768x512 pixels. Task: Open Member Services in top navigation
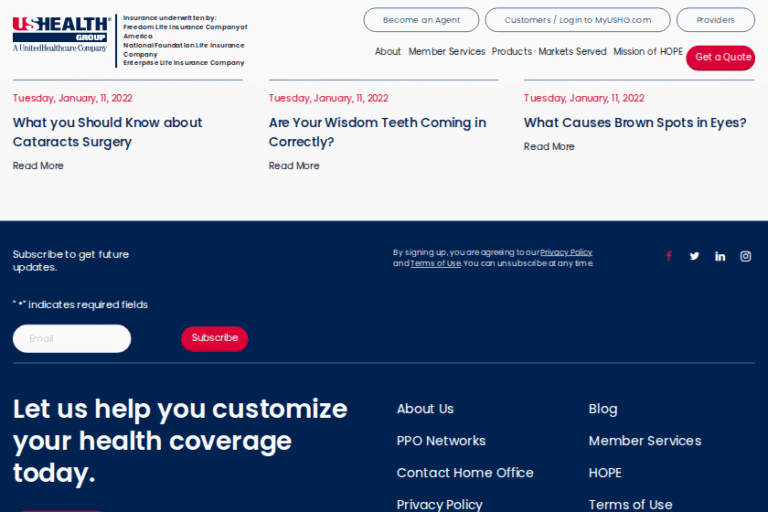[446, 52]
